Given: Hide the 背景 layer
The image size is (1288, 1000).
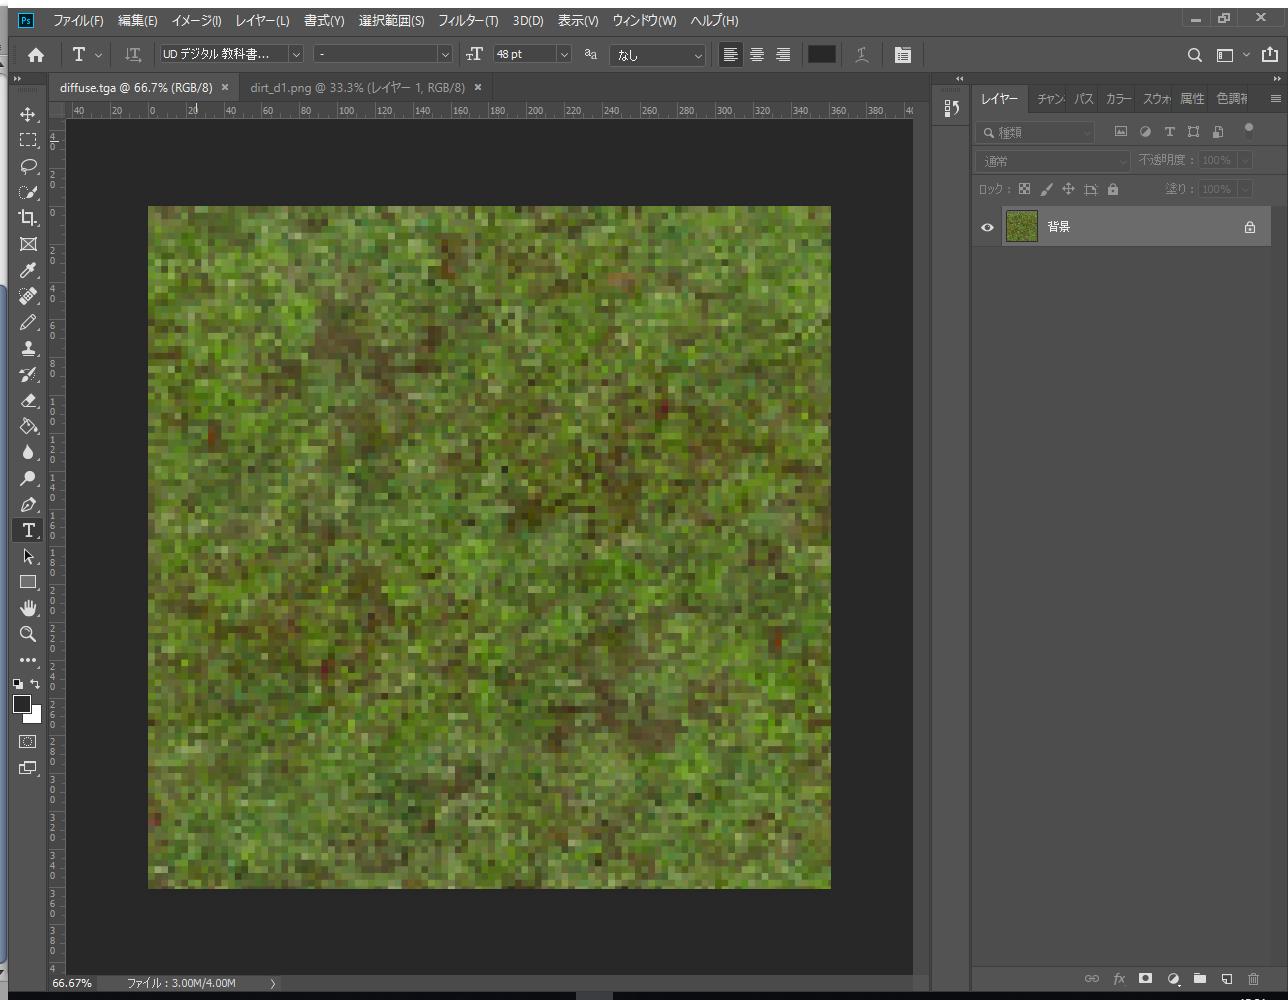Looking at the screenshot, I should click(x=987, y=227).
